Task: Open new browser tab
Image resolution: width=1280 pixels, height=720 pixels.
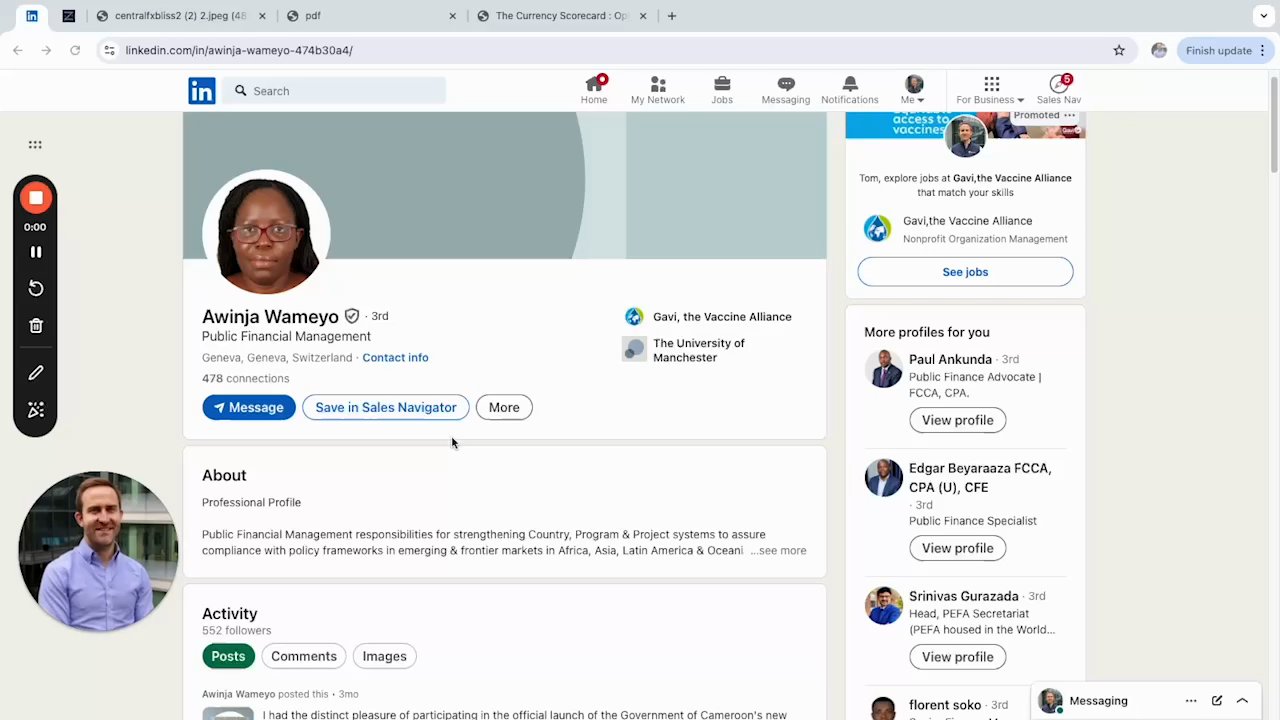Action: [672, 16]
